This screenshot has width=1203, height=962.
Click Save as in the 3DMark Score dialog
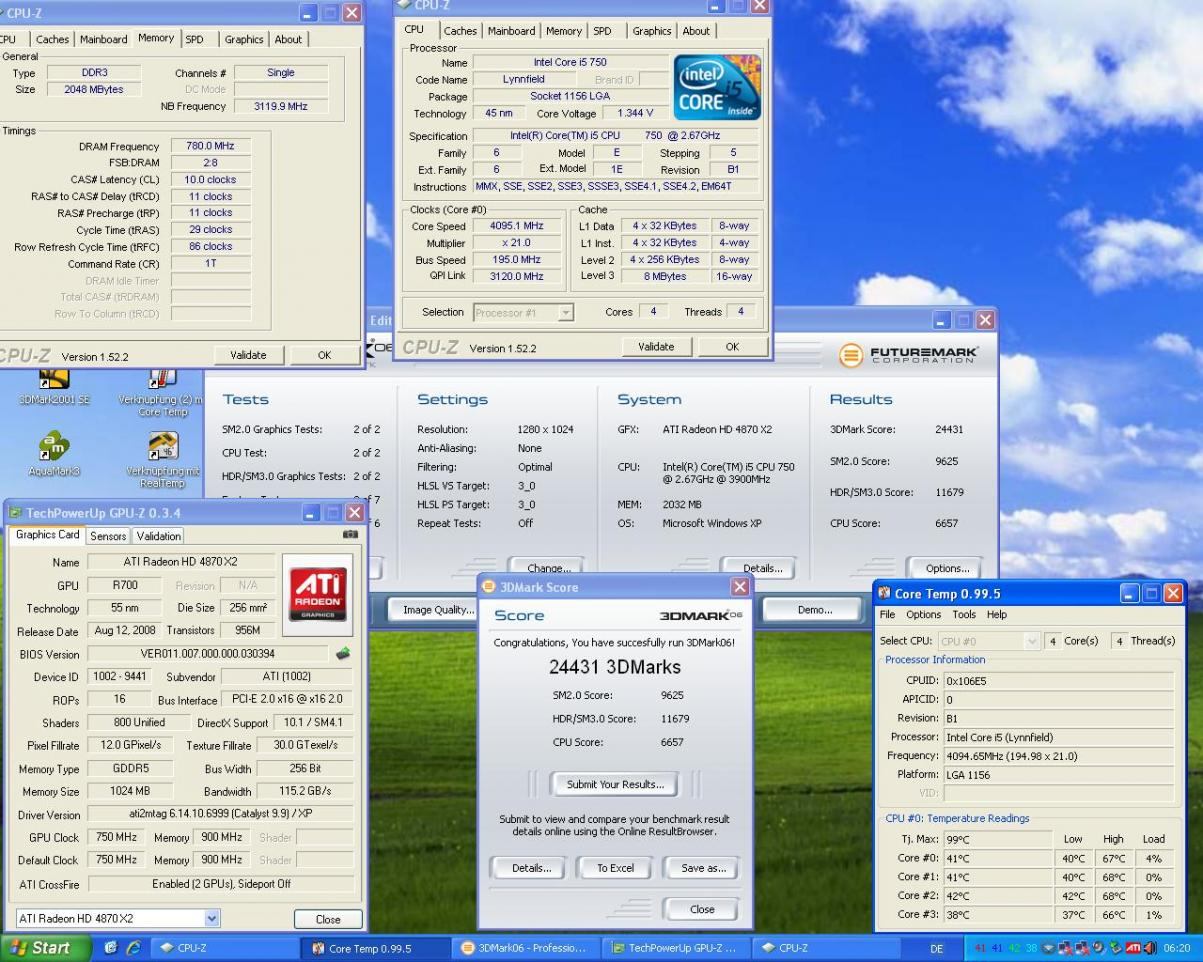tap(703, 868)
